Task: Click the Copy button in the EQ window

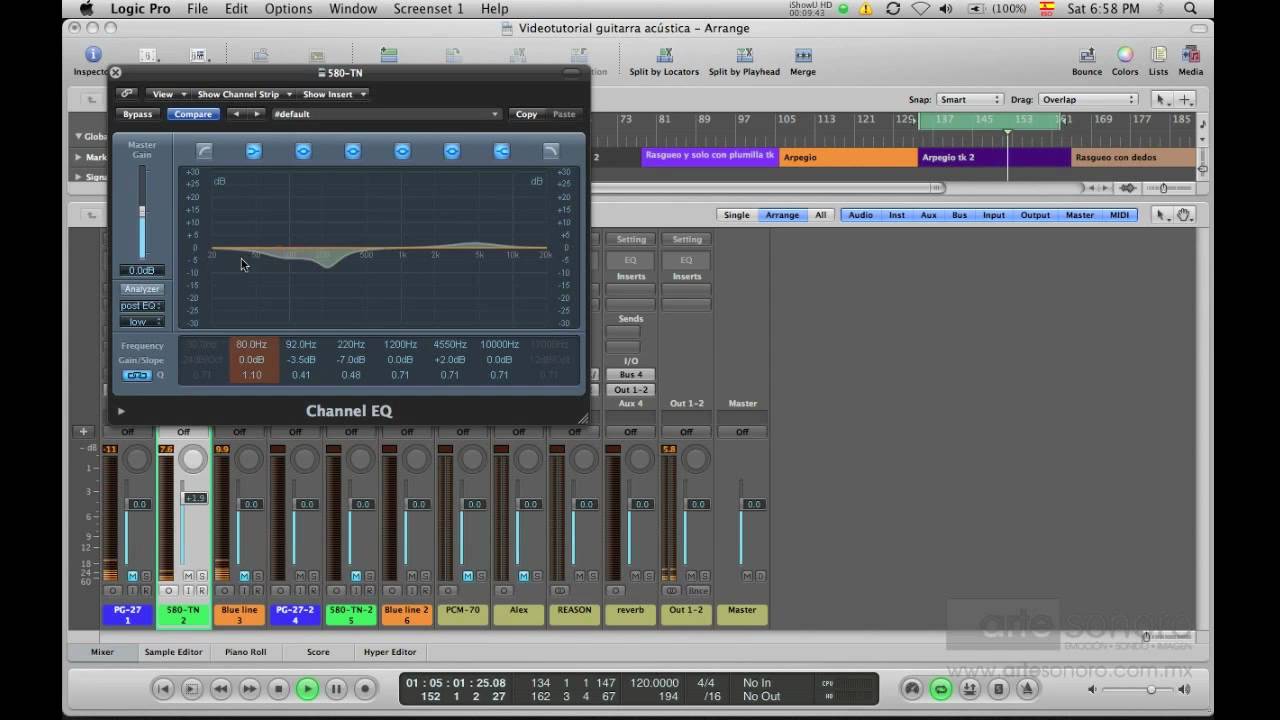Action: click(527, 114)
